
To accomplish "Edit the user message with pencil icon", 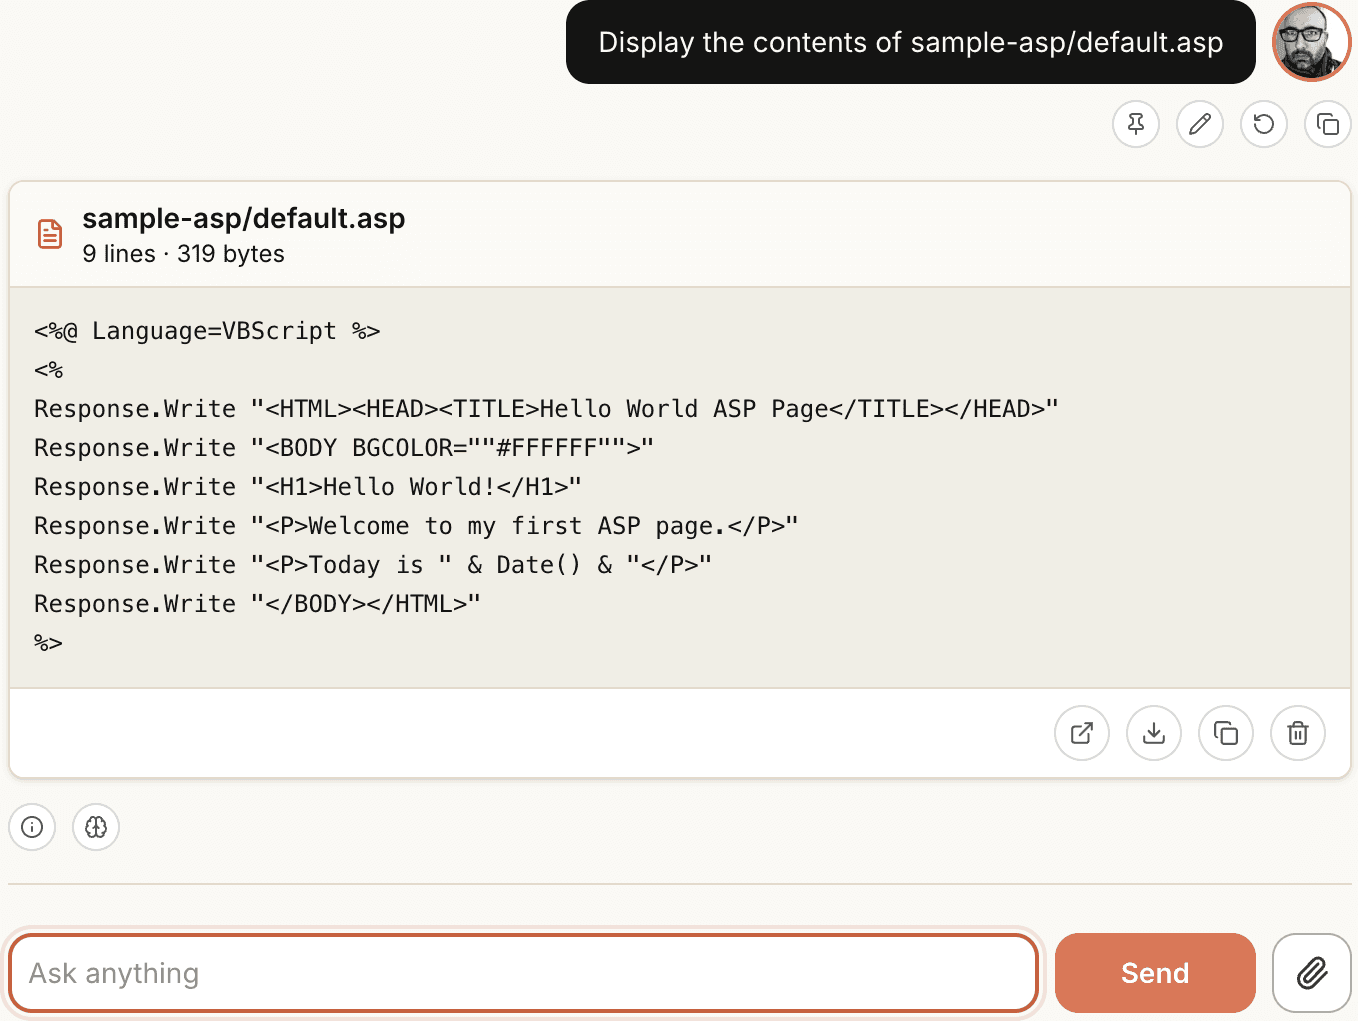I will coord(1200,124).
